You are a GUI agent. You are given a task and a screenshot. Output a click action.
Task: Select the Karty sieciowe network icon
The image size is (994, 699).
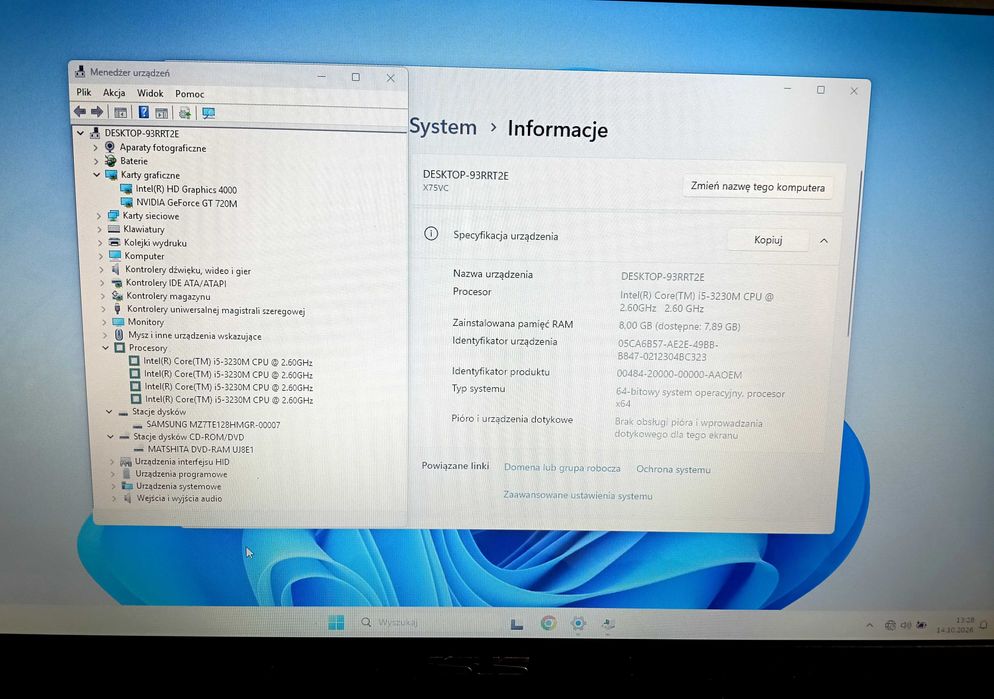pyautogui.click(x=113, y=215)
